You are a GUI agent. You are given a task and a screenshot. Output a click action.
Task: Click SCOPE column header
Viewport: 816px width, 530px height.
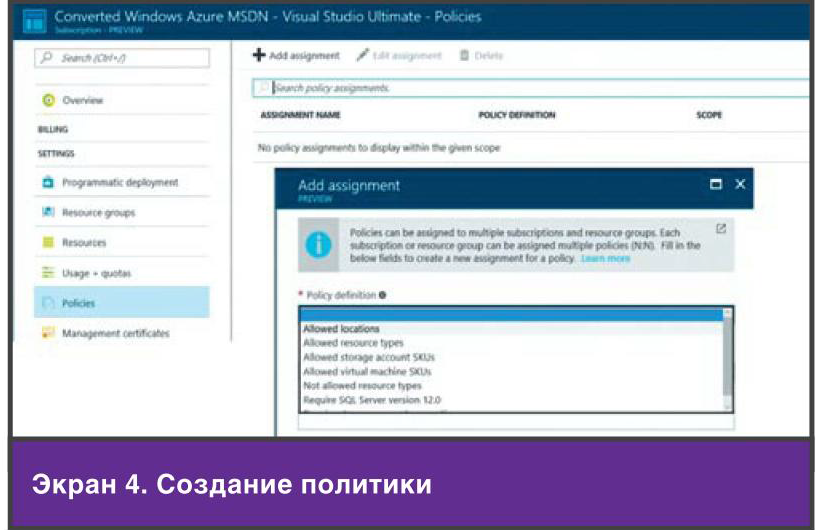click(709, 115)
